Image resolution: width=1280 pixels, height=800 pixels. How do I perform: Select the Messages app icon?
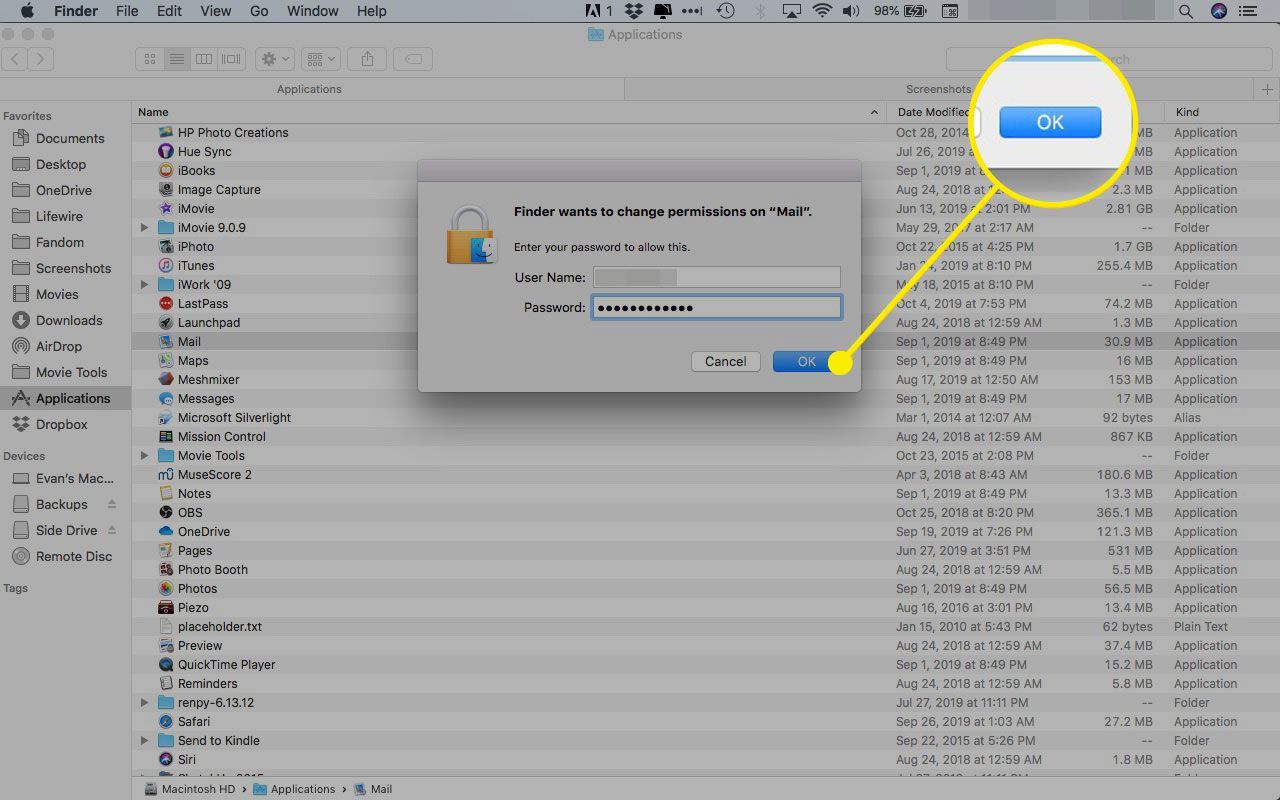pos(166,399)
